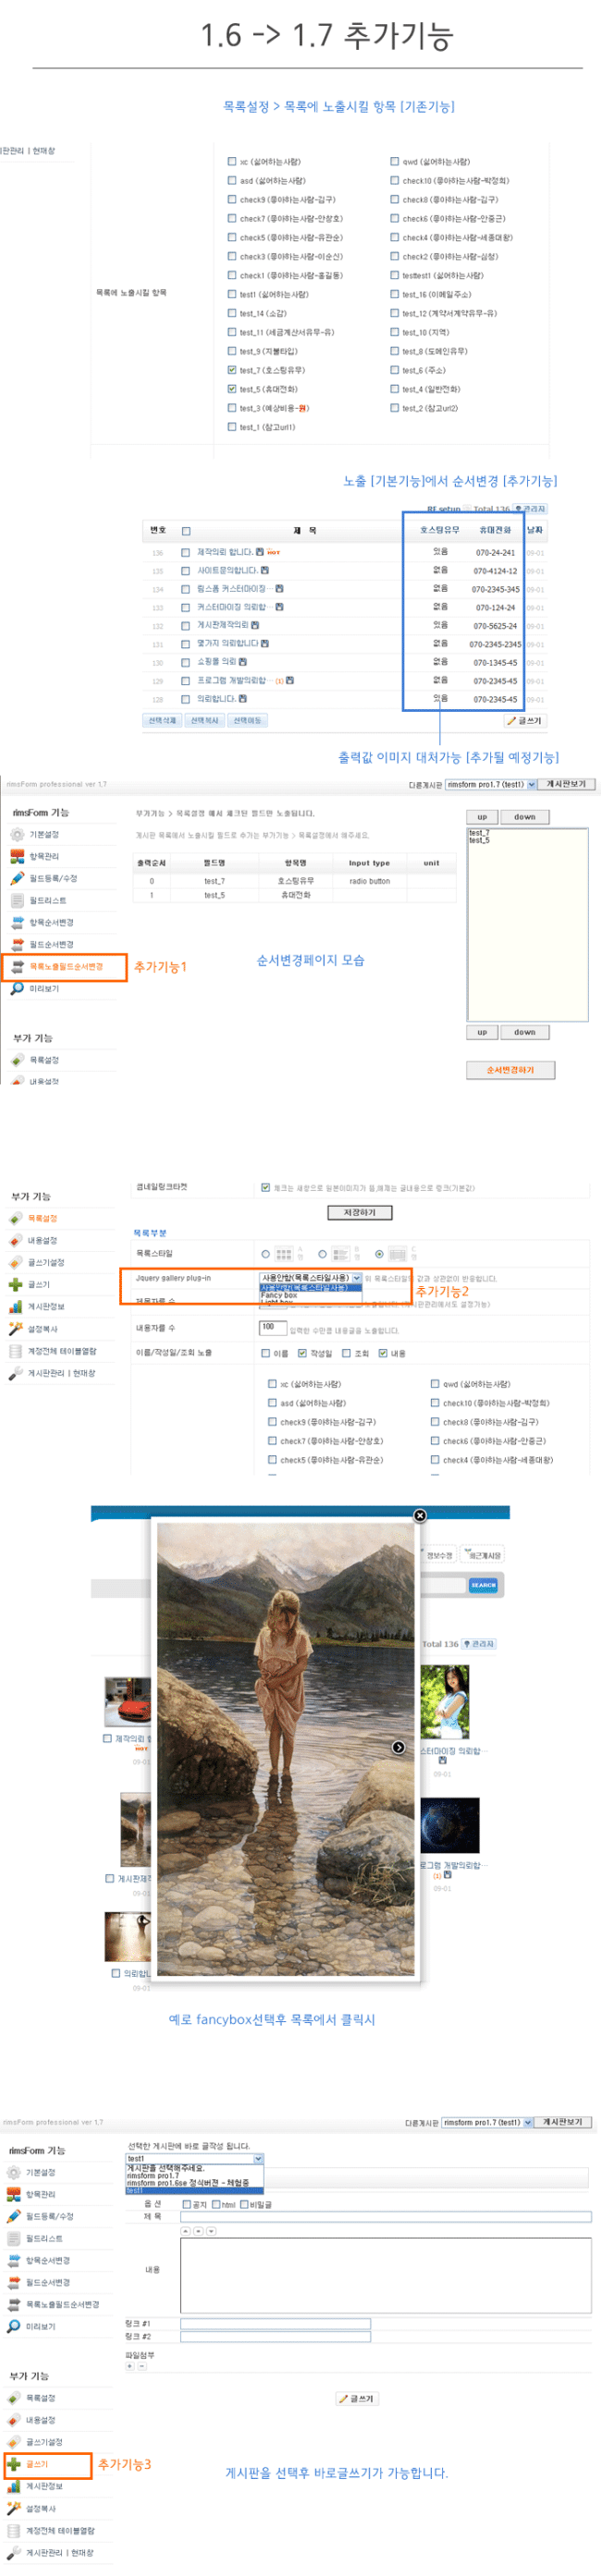Click the next arrow on fancybox image
Viewport: 601px width, 2576px height.
point(398,1748)
